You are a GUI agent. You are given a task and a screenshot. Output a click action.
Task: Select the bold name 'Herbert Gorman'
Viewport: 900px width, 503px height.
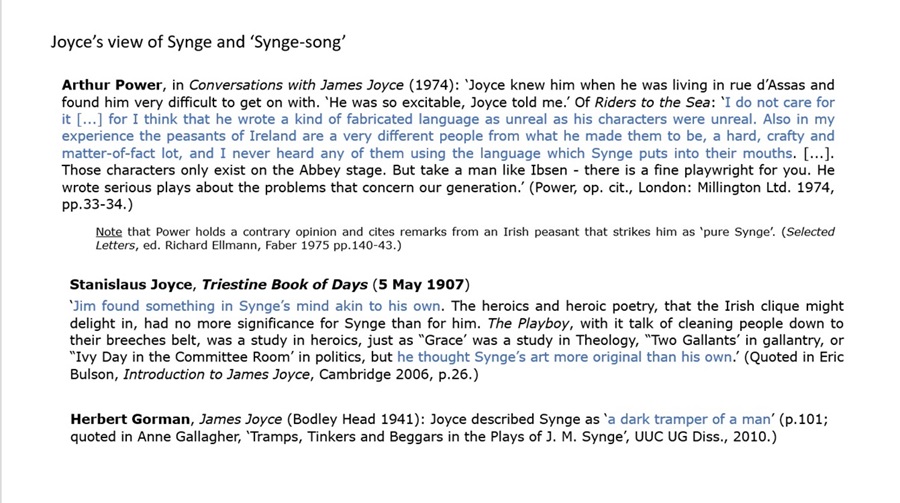(x=130, y=419)
